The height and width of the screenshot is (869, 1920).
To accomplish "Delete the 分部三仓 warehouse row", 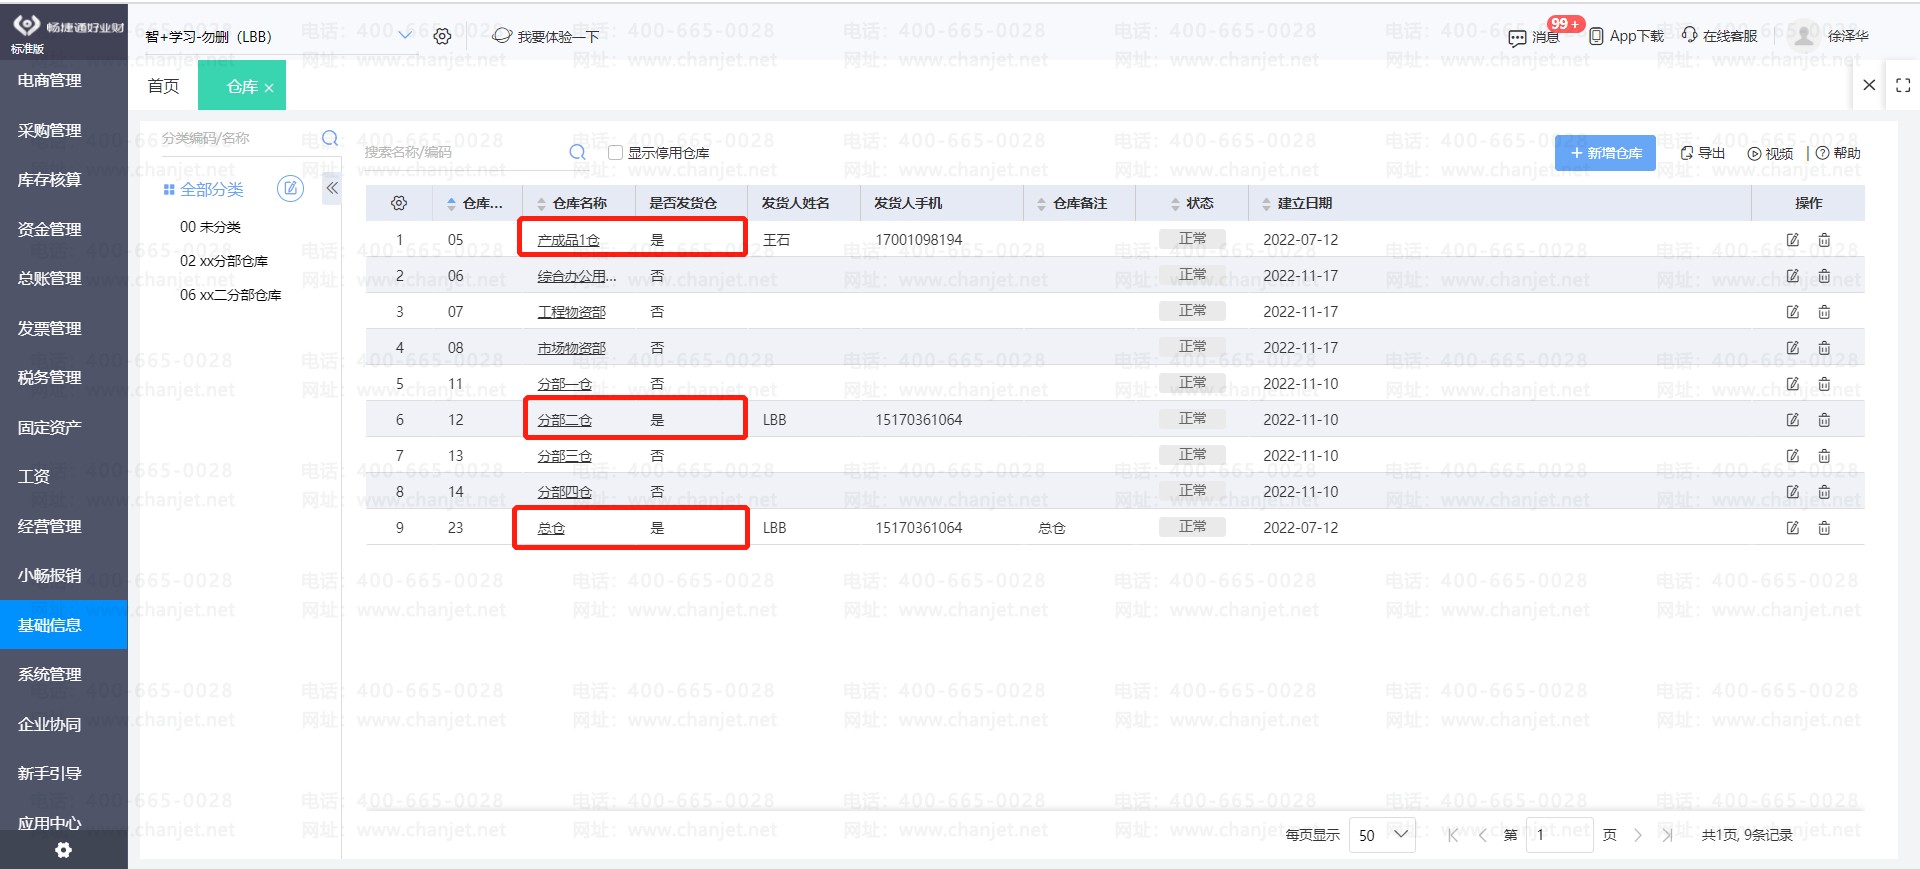I will 1824,456.
